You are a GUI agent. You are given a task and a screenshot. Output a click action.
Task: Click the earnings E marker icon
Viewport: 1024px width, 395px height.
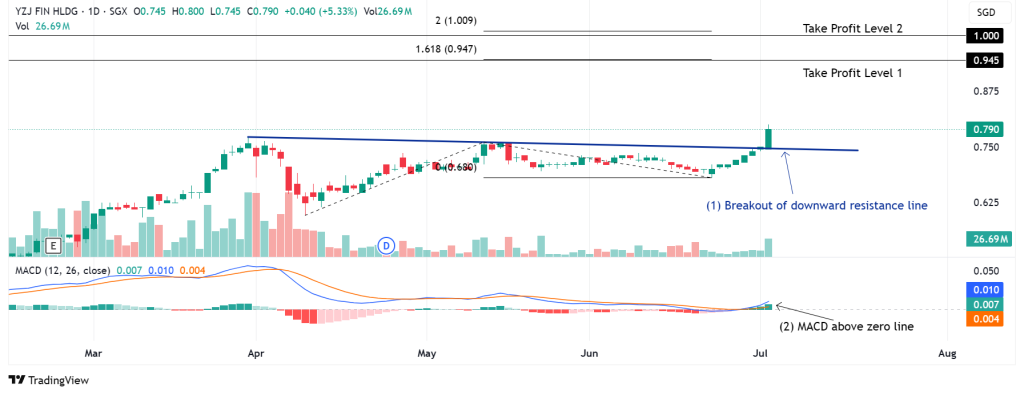(x=54, y=246)
